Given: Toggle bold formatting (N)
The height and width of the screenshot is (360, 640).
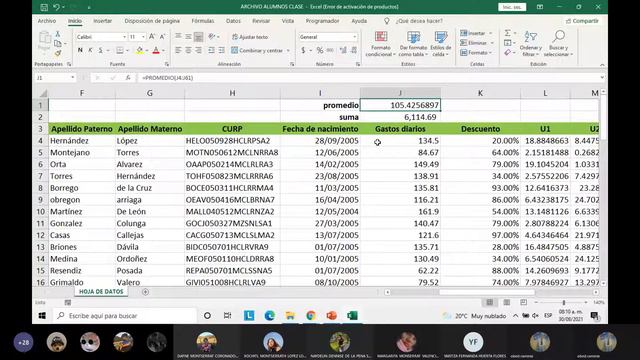Looking at the screenshot, I should [x=80, y=50].
